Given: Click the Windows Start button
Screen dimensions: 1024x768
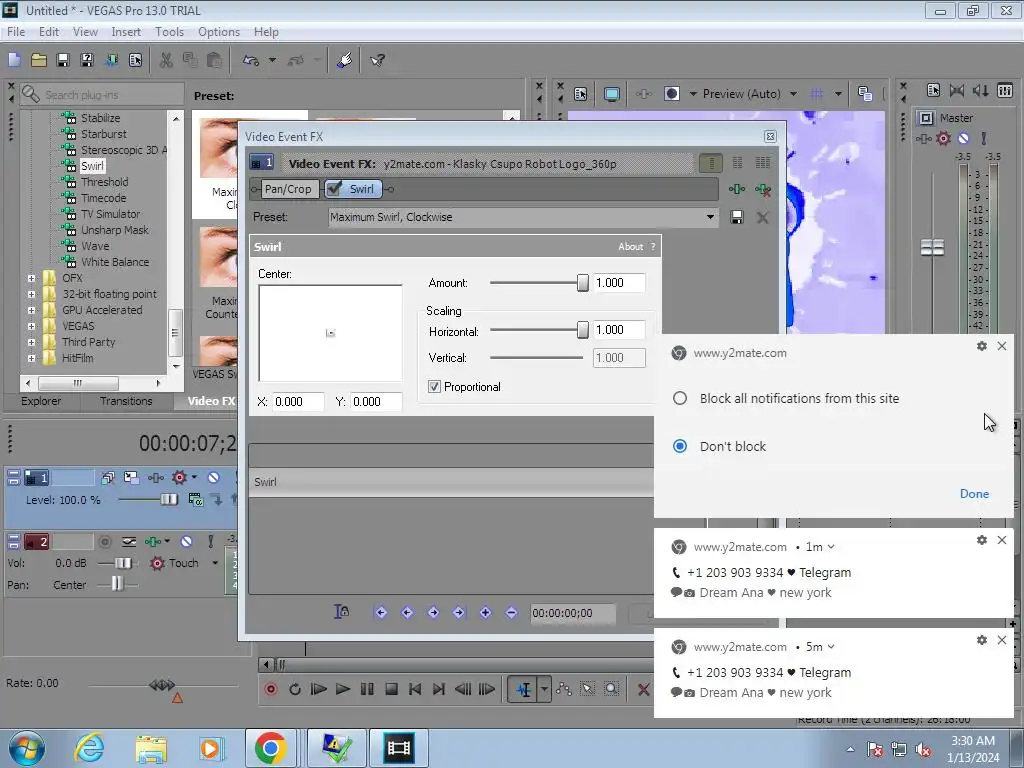Looking at the screenshot, I should point(27,748).
